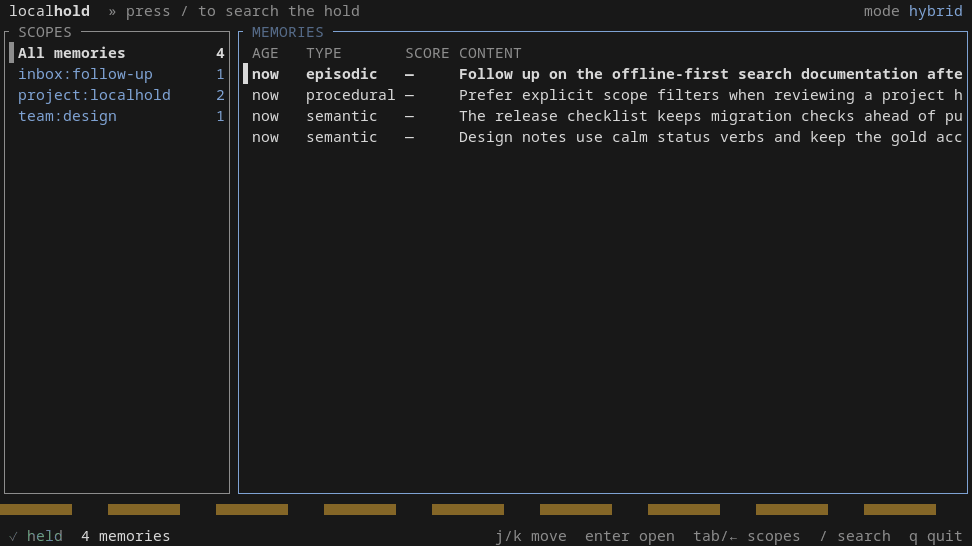Click the AGE column header

pos(265,53)
